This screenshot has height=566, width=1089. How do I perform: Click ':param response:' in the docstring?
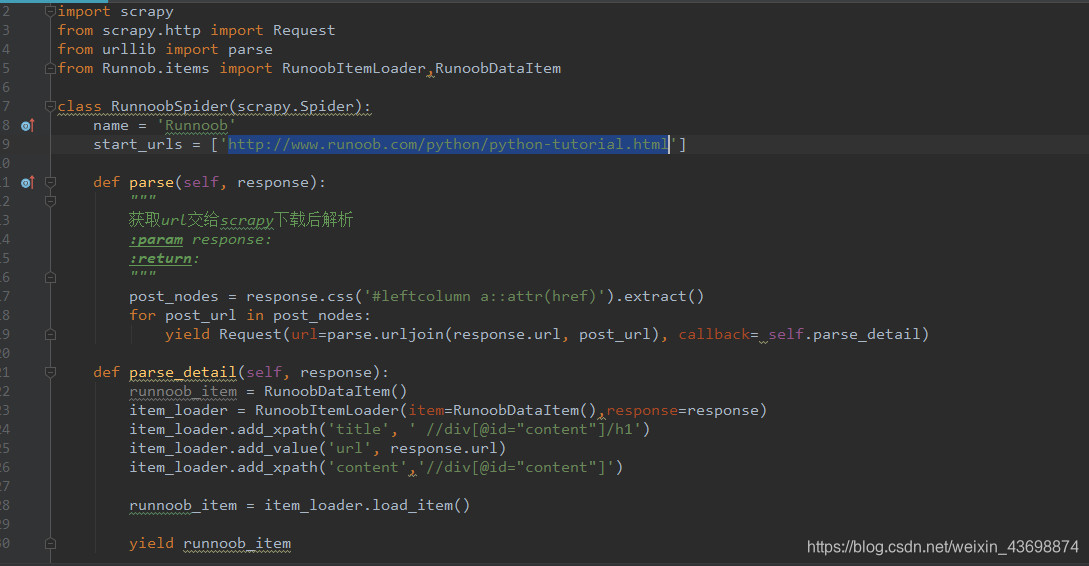click(200, 240)
